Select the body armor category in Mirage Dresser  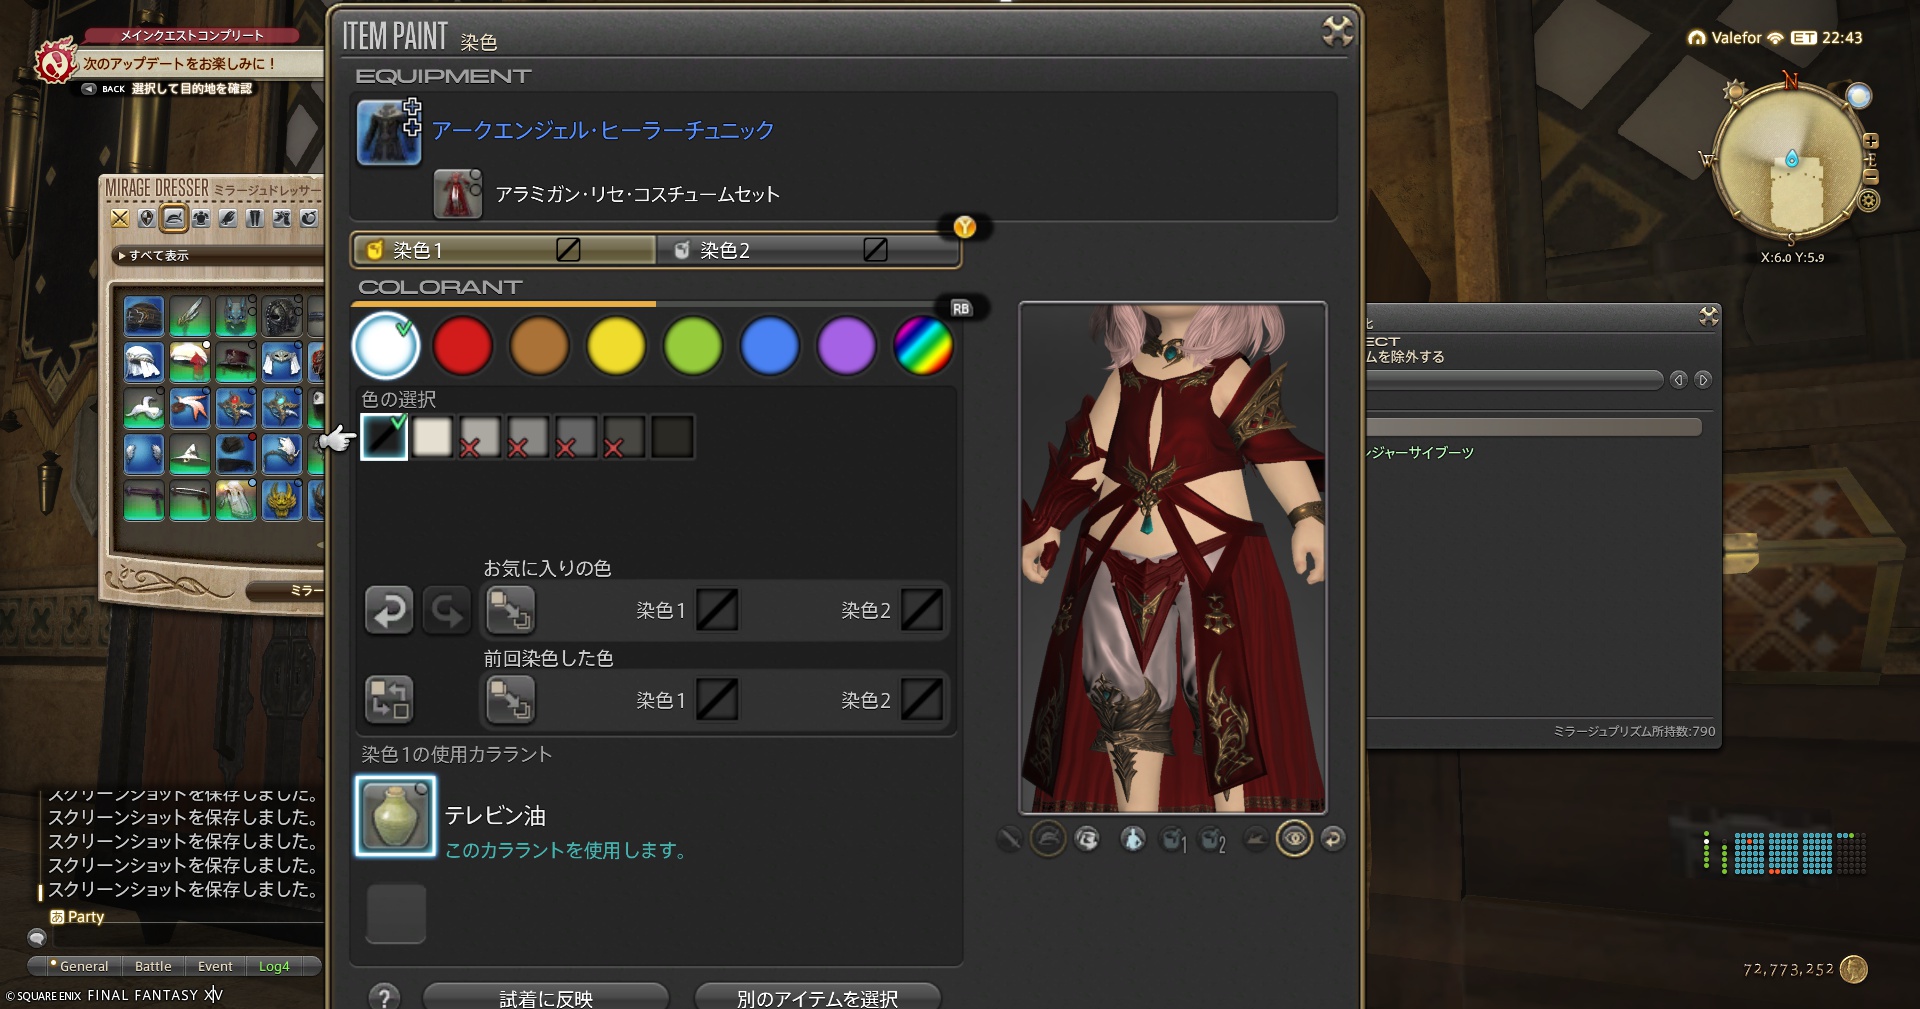[x=201, y=218]
